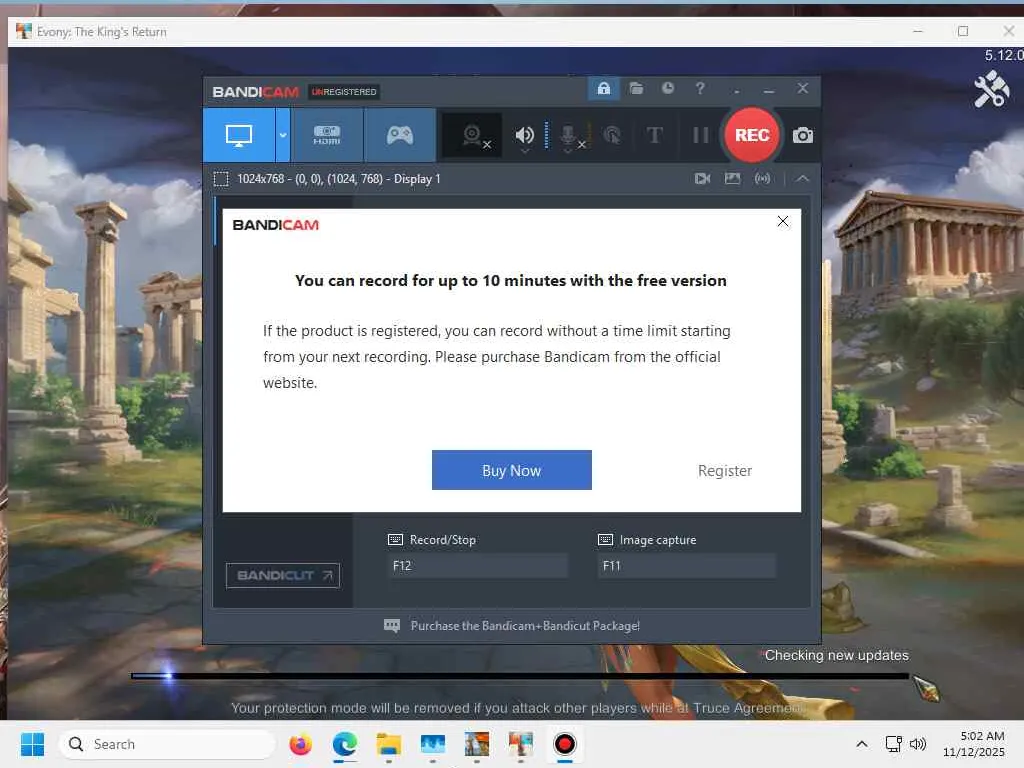Collapse the Bandicam panel with the chevron
The height and width of the screenshot is (768, 1024).
(803, 178)
